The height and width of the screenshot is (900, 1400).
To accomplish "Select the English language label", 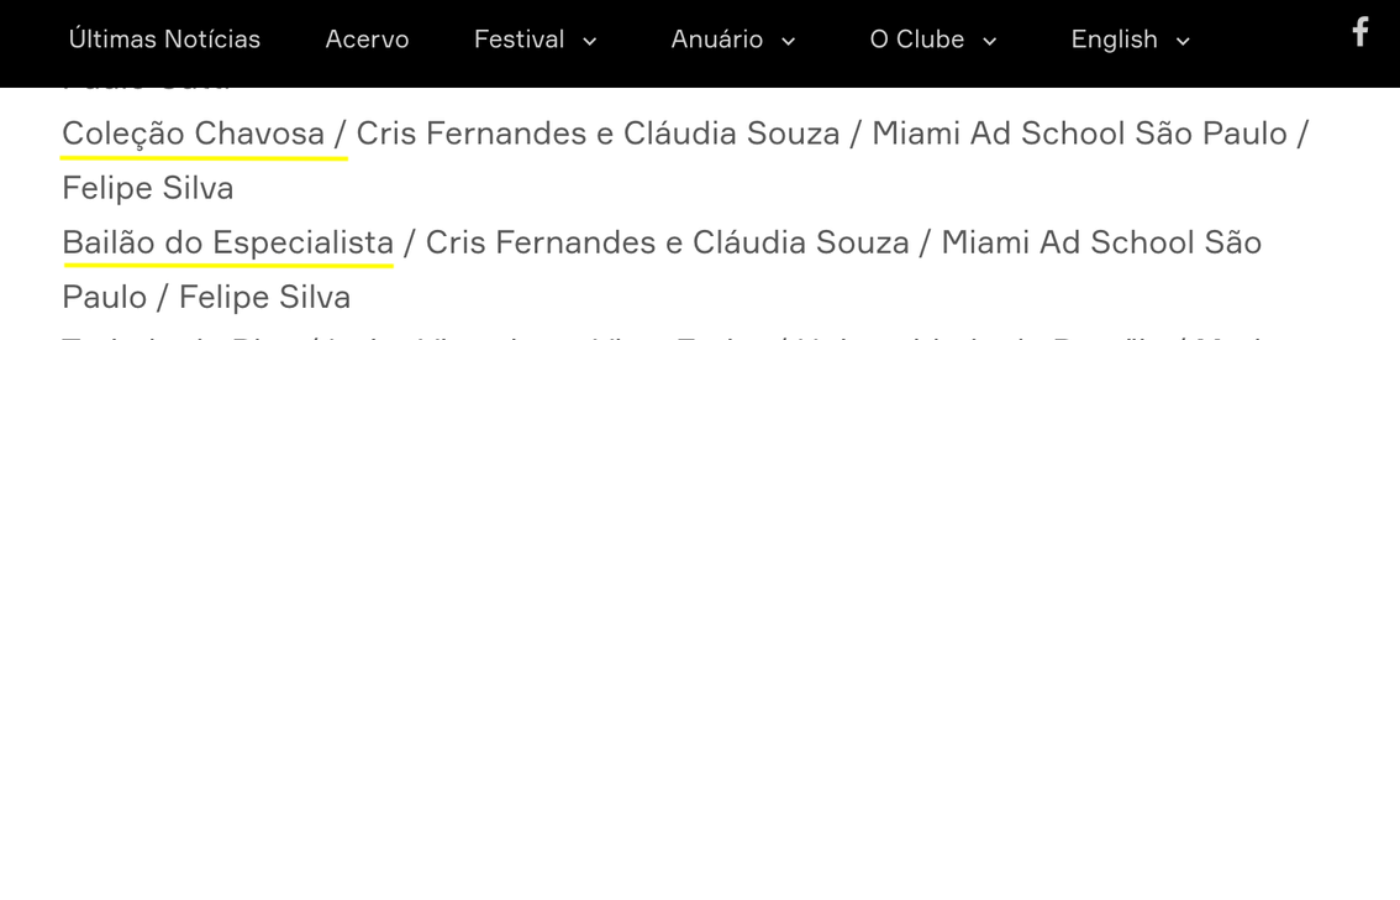I will tap(1114, 39).
